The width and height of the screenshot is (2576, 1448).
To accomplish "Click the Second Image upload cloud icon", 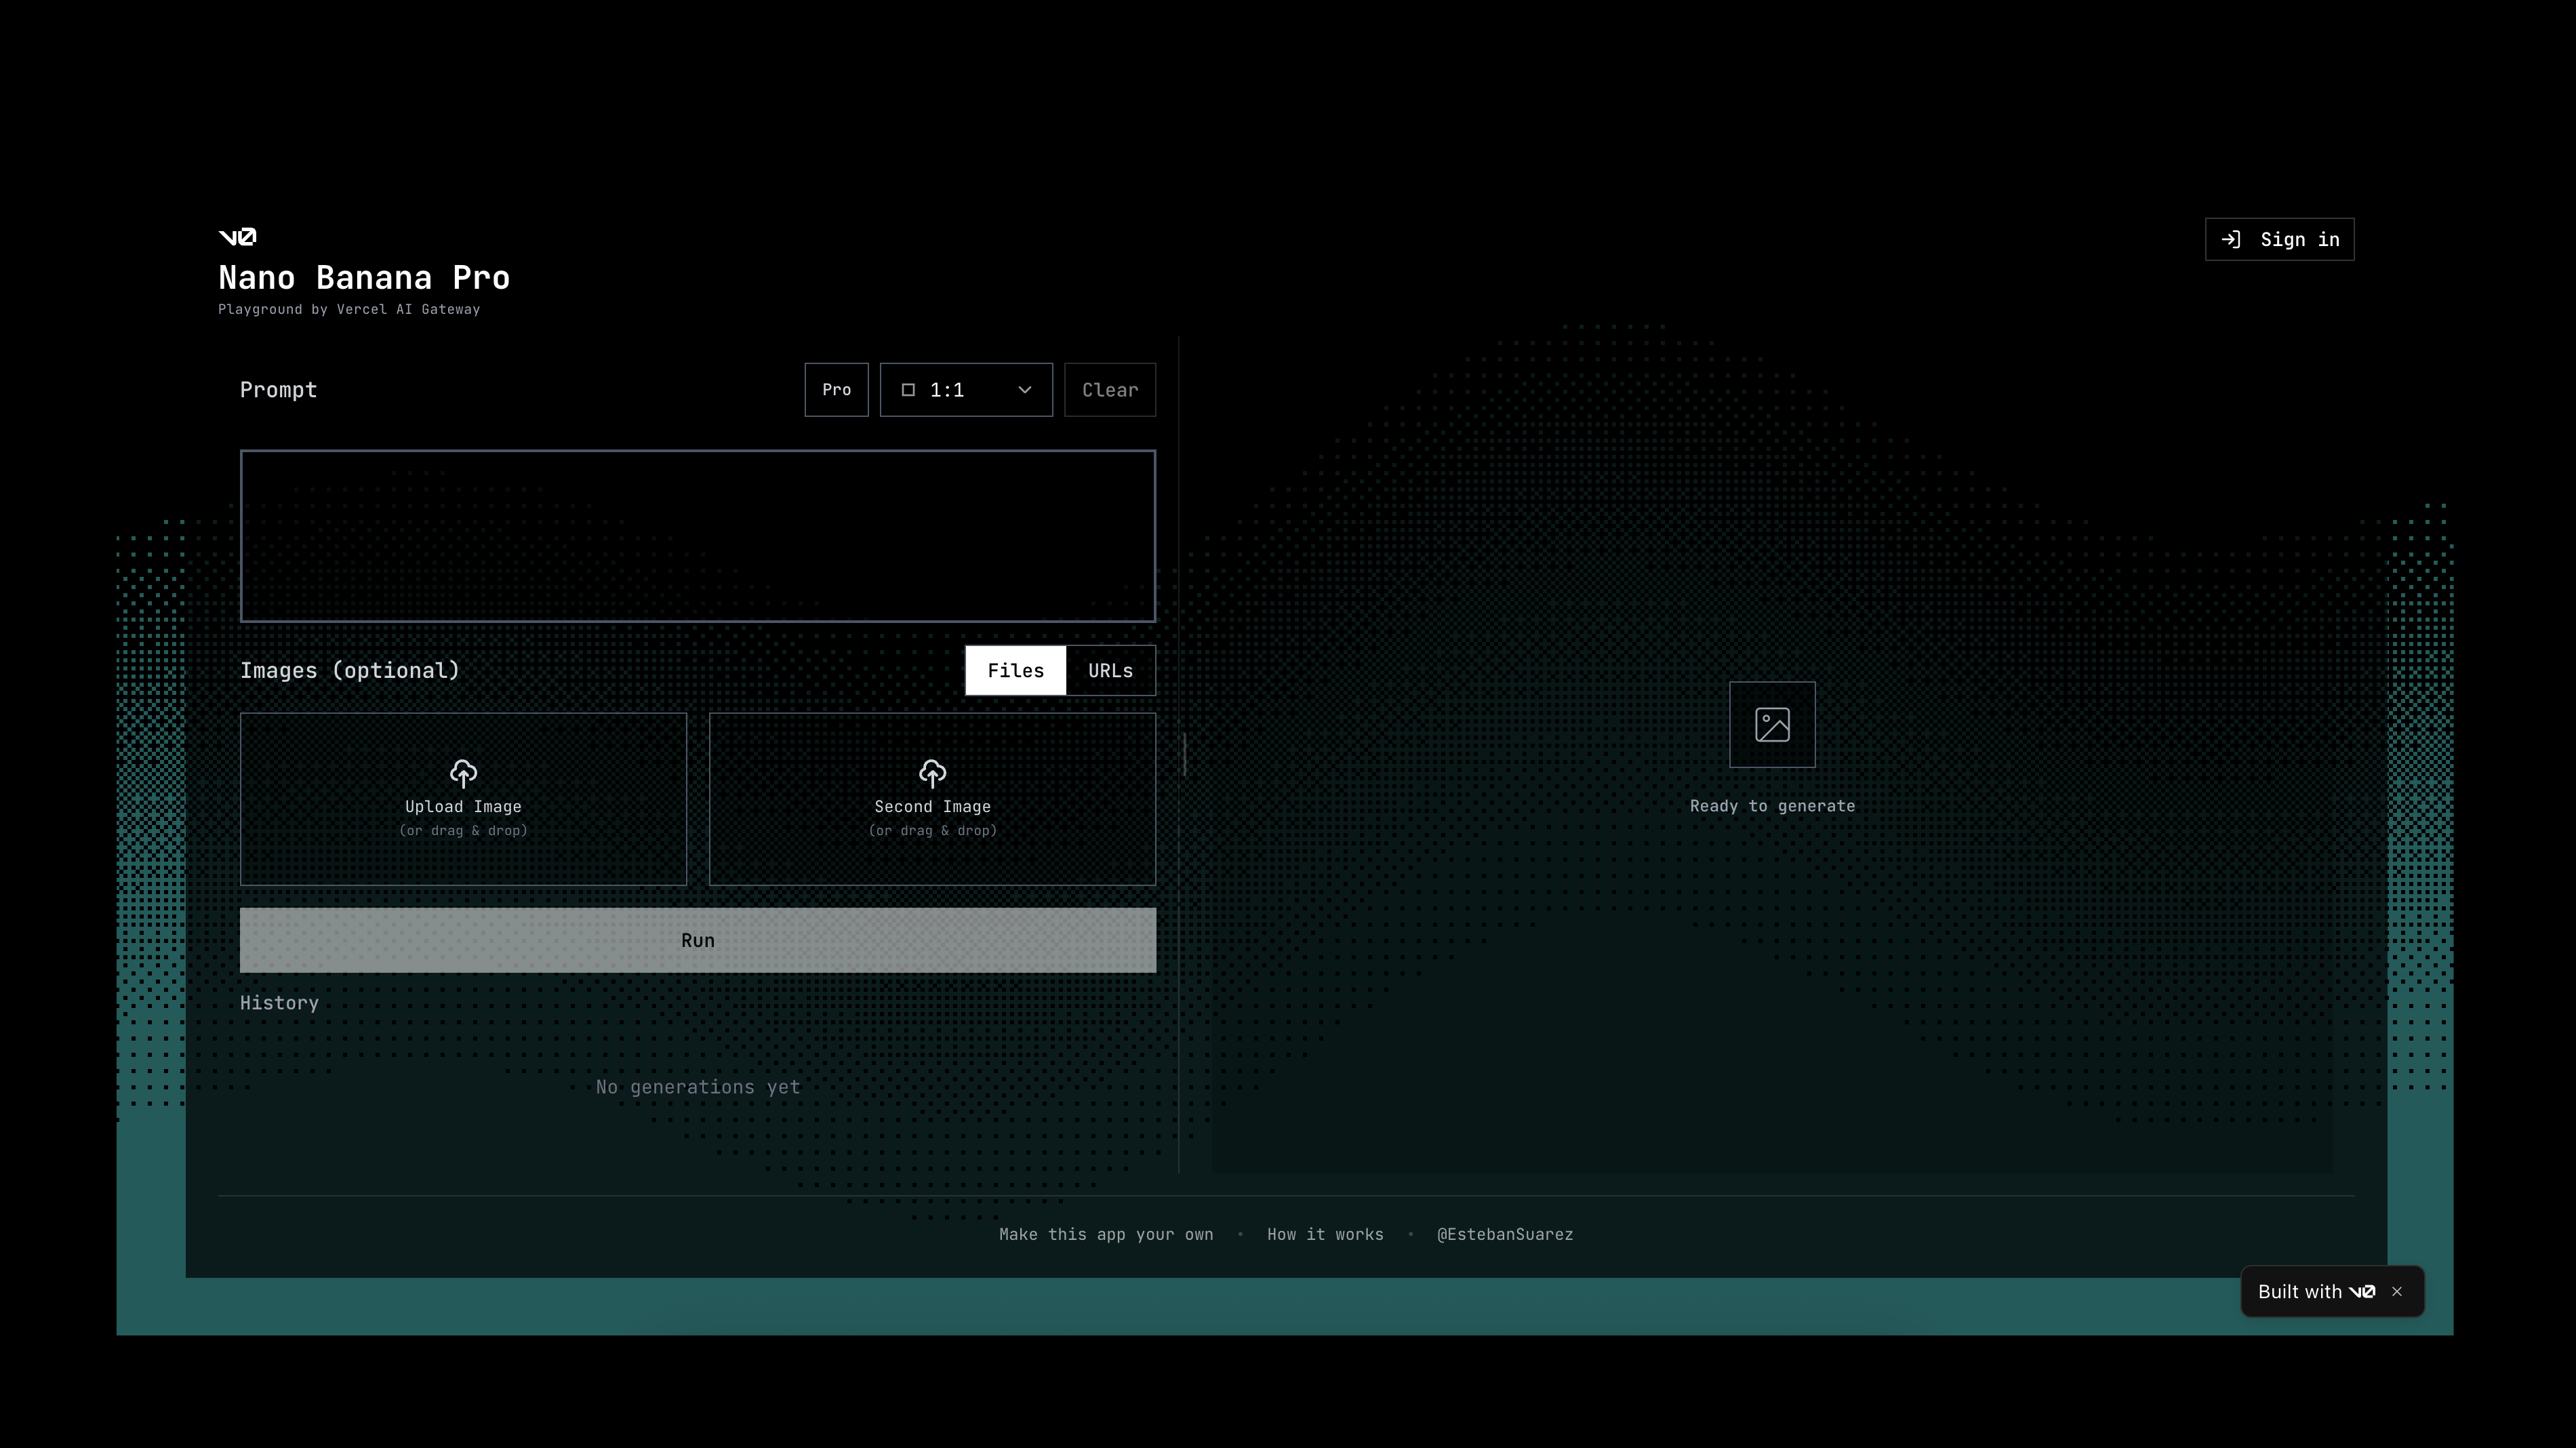I will [932, 773].
